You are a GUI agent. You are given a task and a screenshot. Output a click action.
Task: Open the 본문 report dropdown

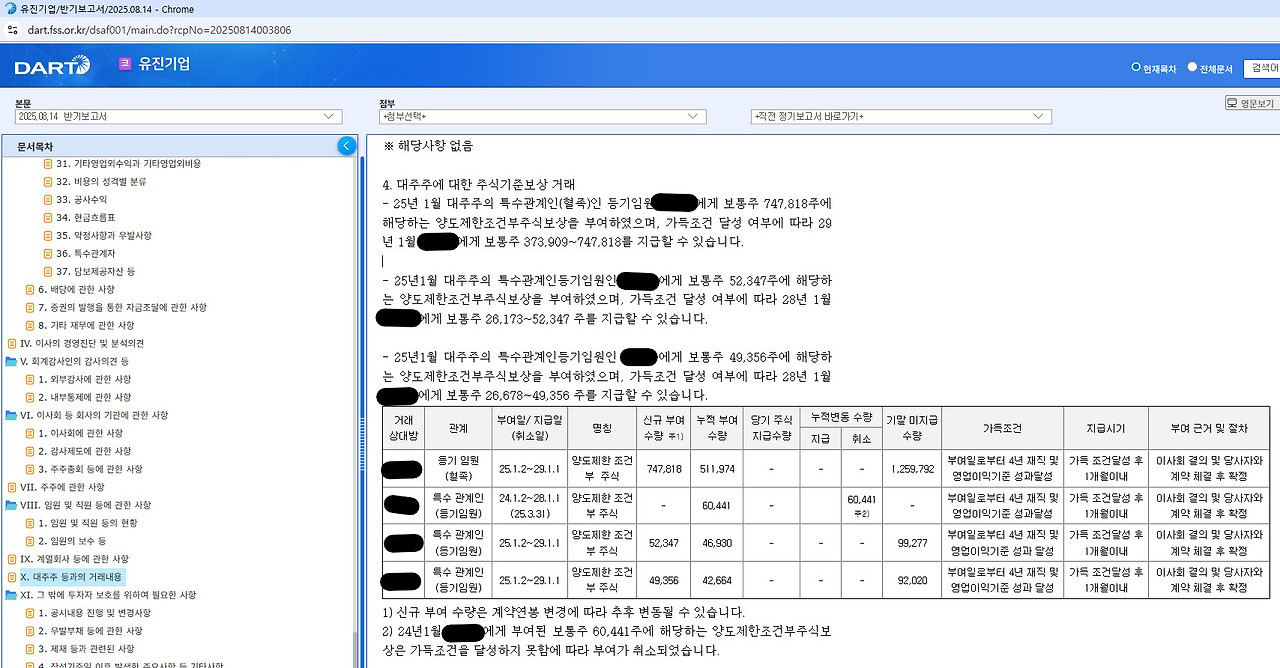[x=174, y=116]
